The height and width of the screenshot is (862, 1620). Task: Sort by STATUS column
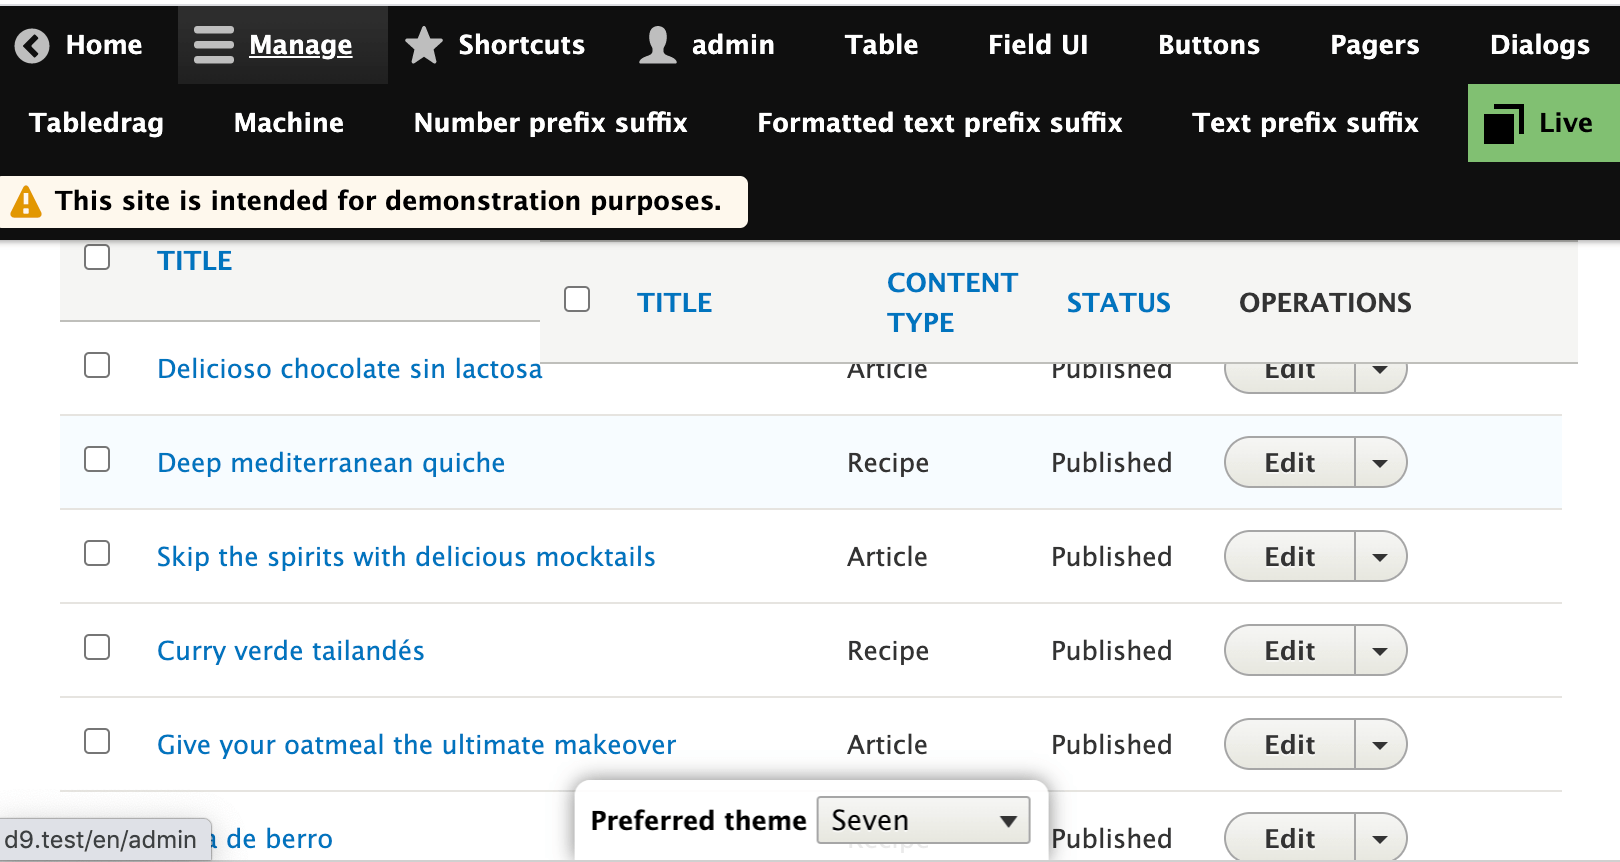[x=1118, y=303]
